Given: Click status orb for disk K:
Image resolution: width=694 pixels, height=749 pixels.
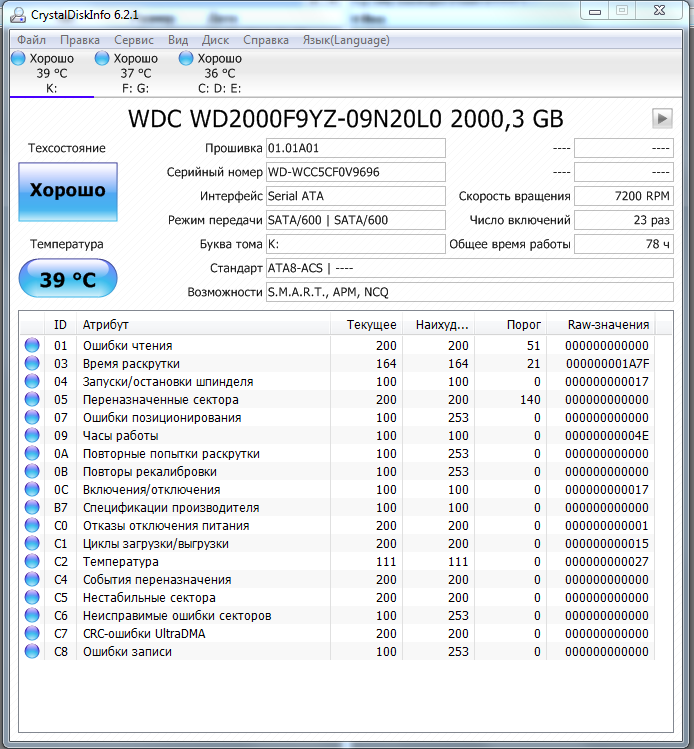Looking at the screenshot, I should click(x=19, y=59).
